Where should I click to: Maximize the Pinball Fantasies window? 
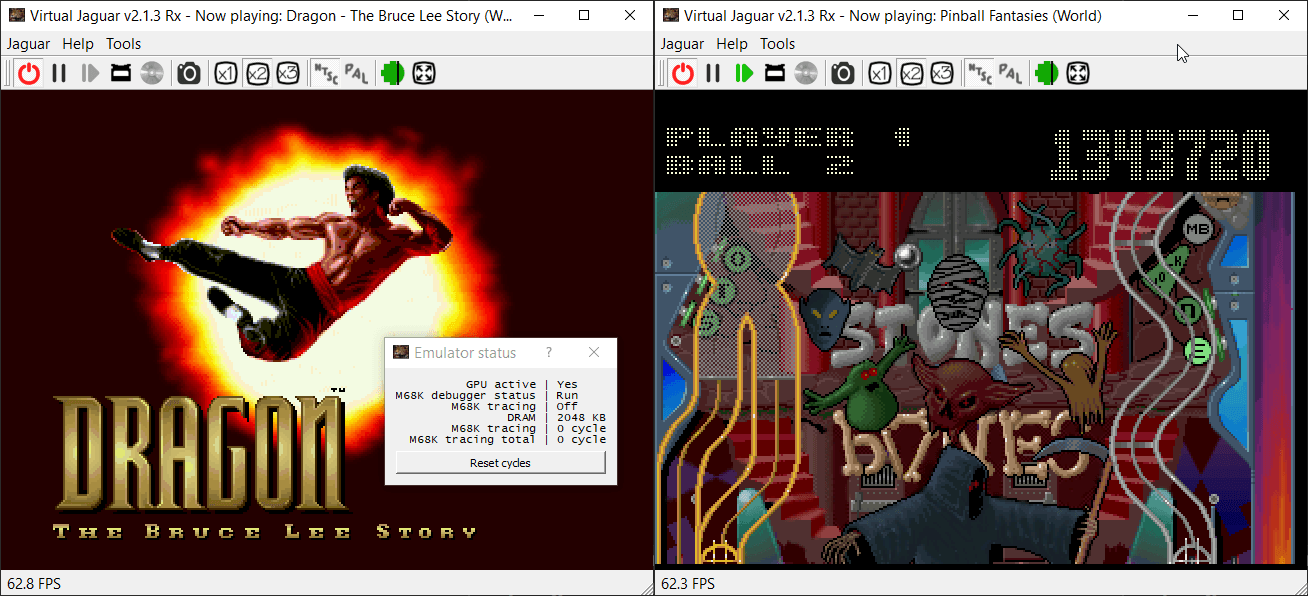(x=1238, y=16)
